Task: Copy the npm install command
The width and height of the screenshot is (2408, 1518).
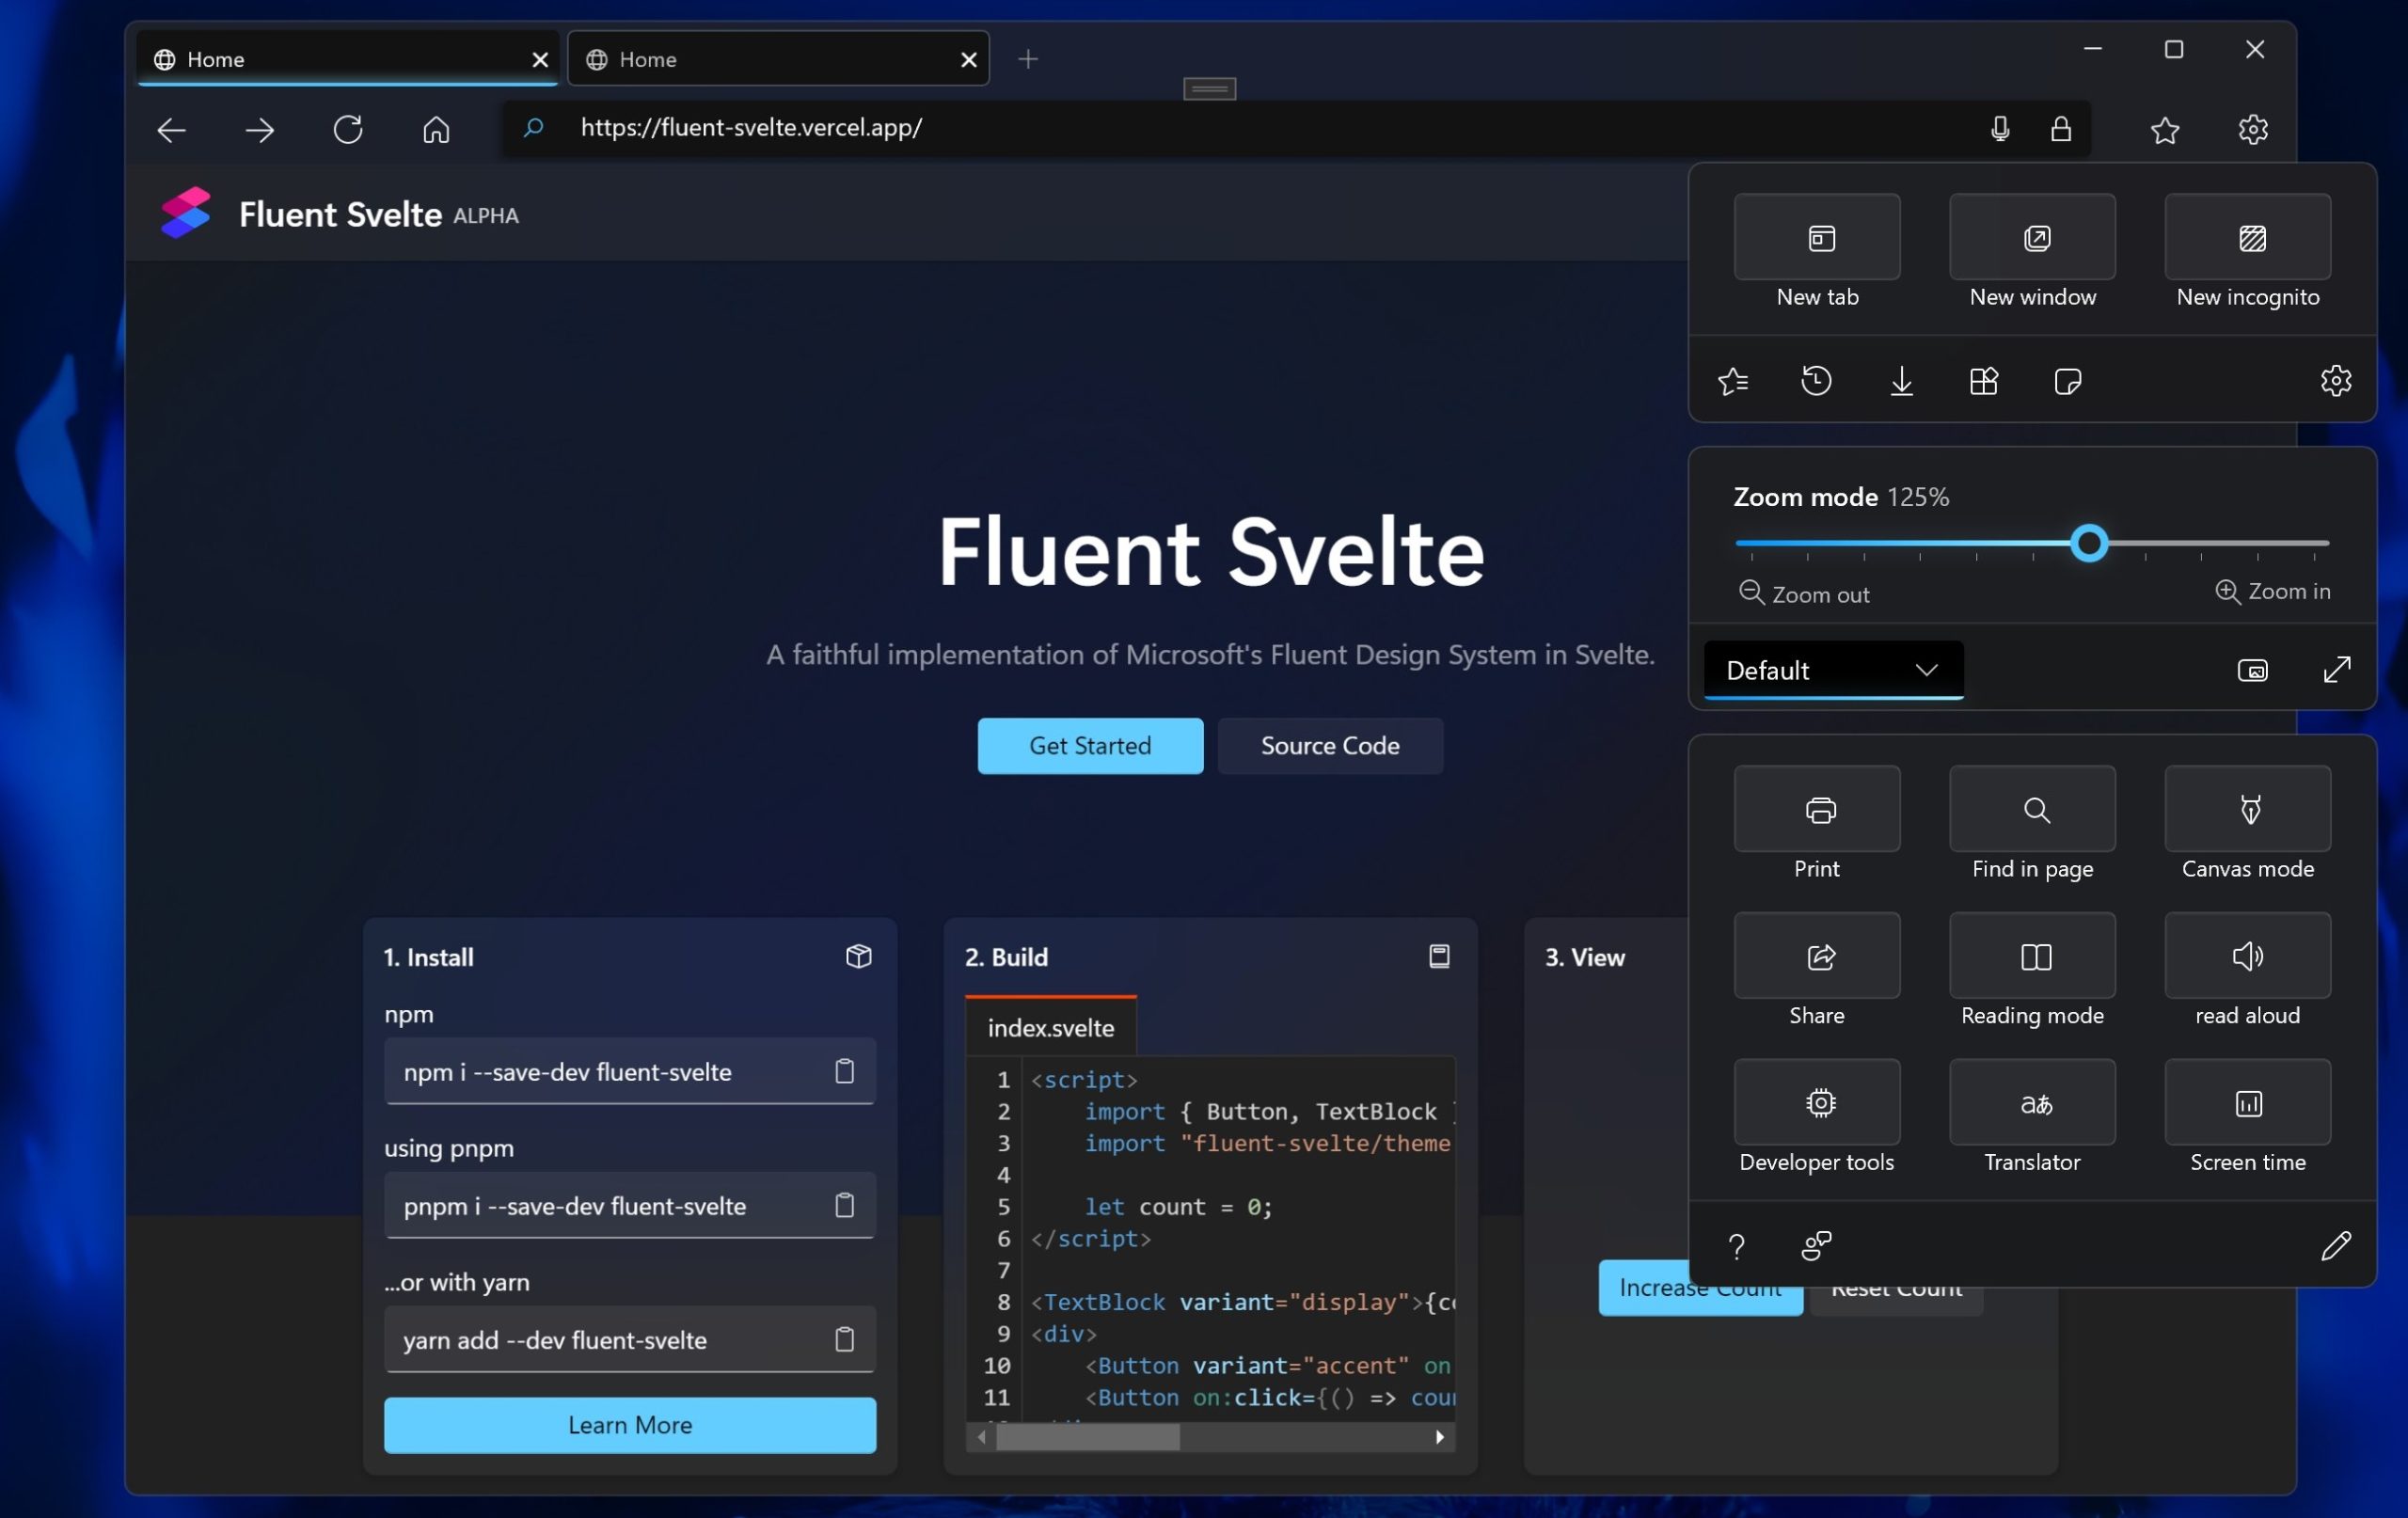Action: click(844, 1071)
